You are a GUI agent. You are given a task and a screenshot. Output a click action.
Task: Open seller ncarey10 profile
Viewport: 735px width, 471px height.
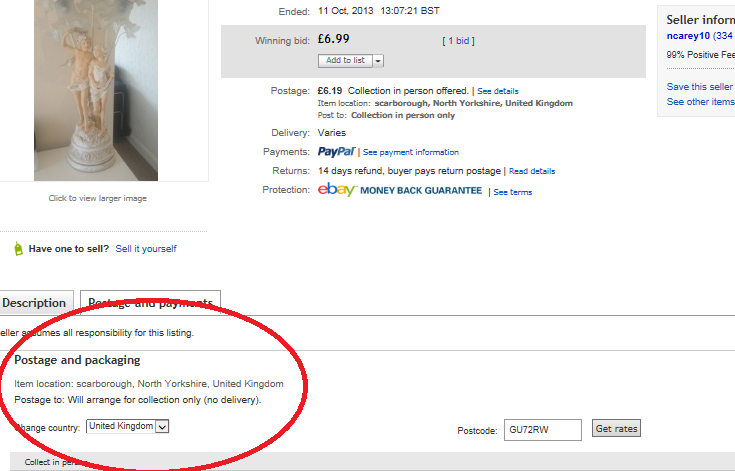point(688,36)
